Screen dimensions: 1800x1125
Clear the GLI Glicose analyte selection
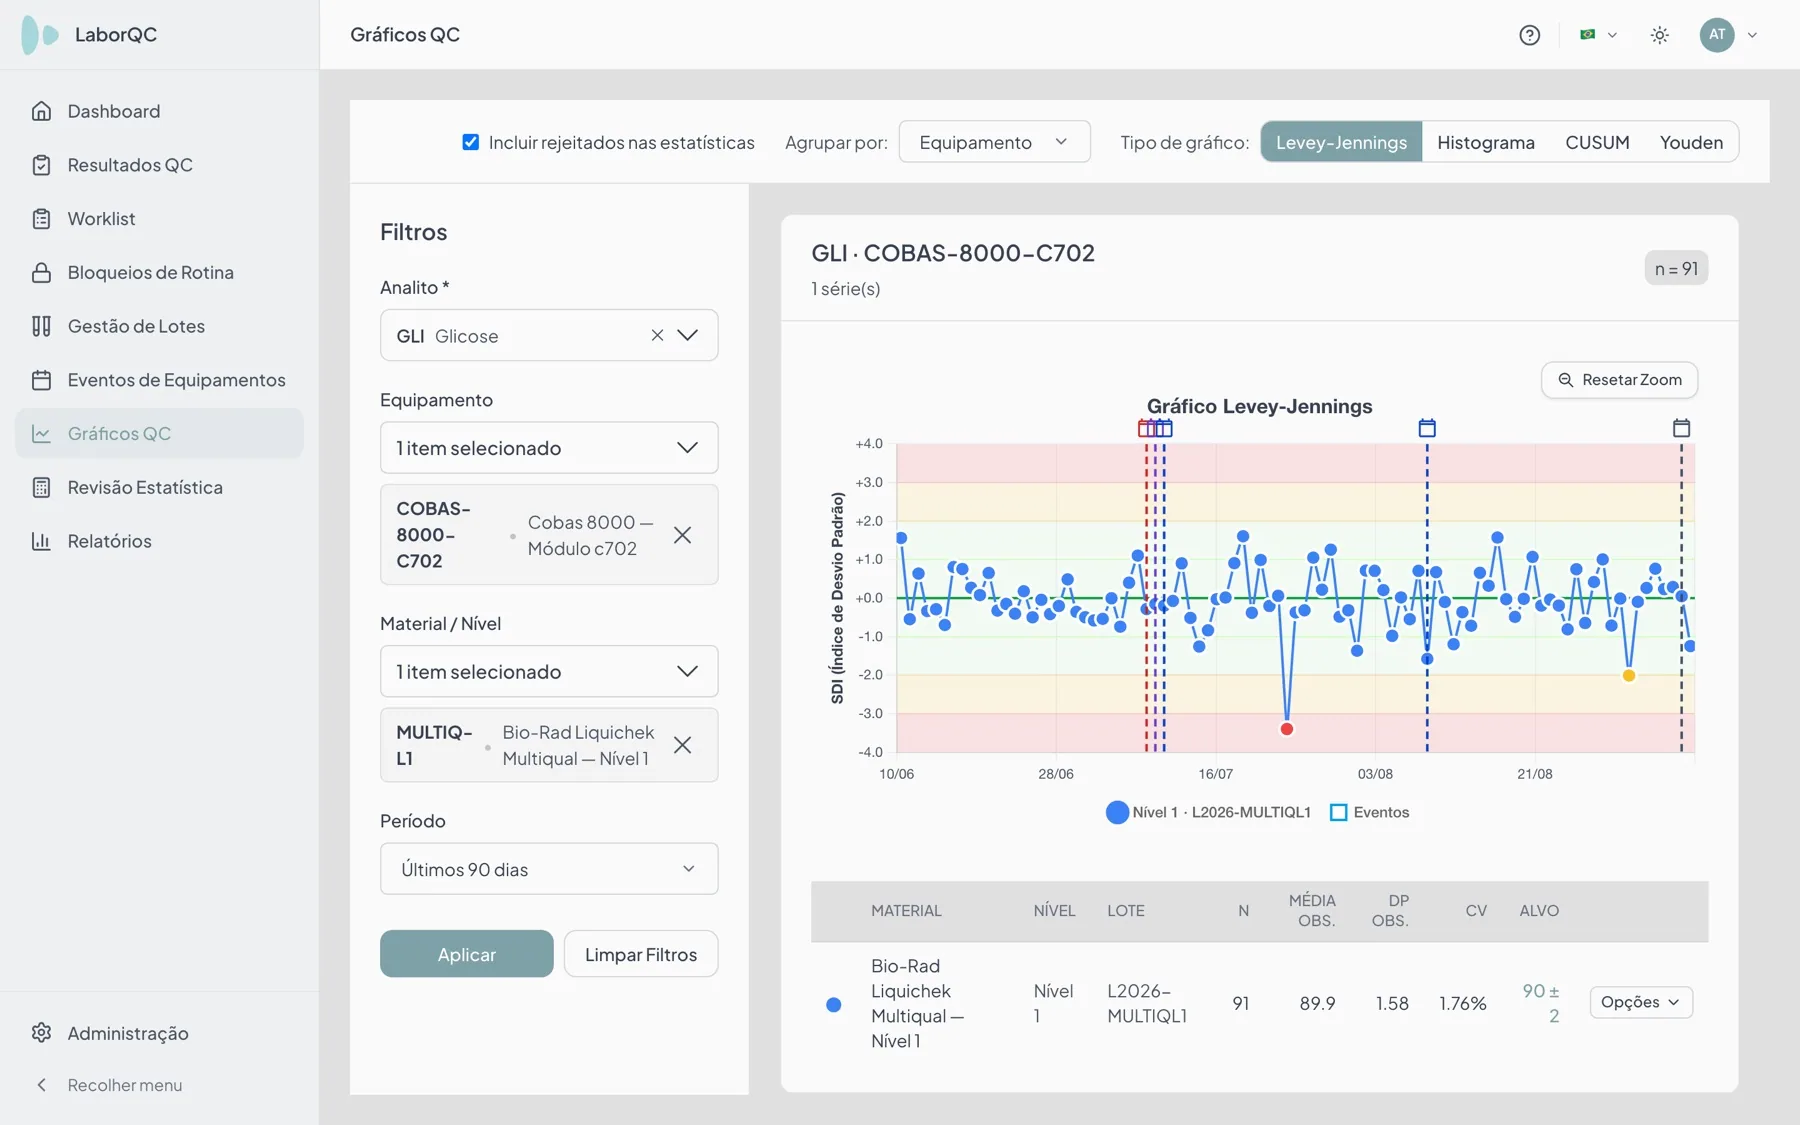(x=657, y=336)
